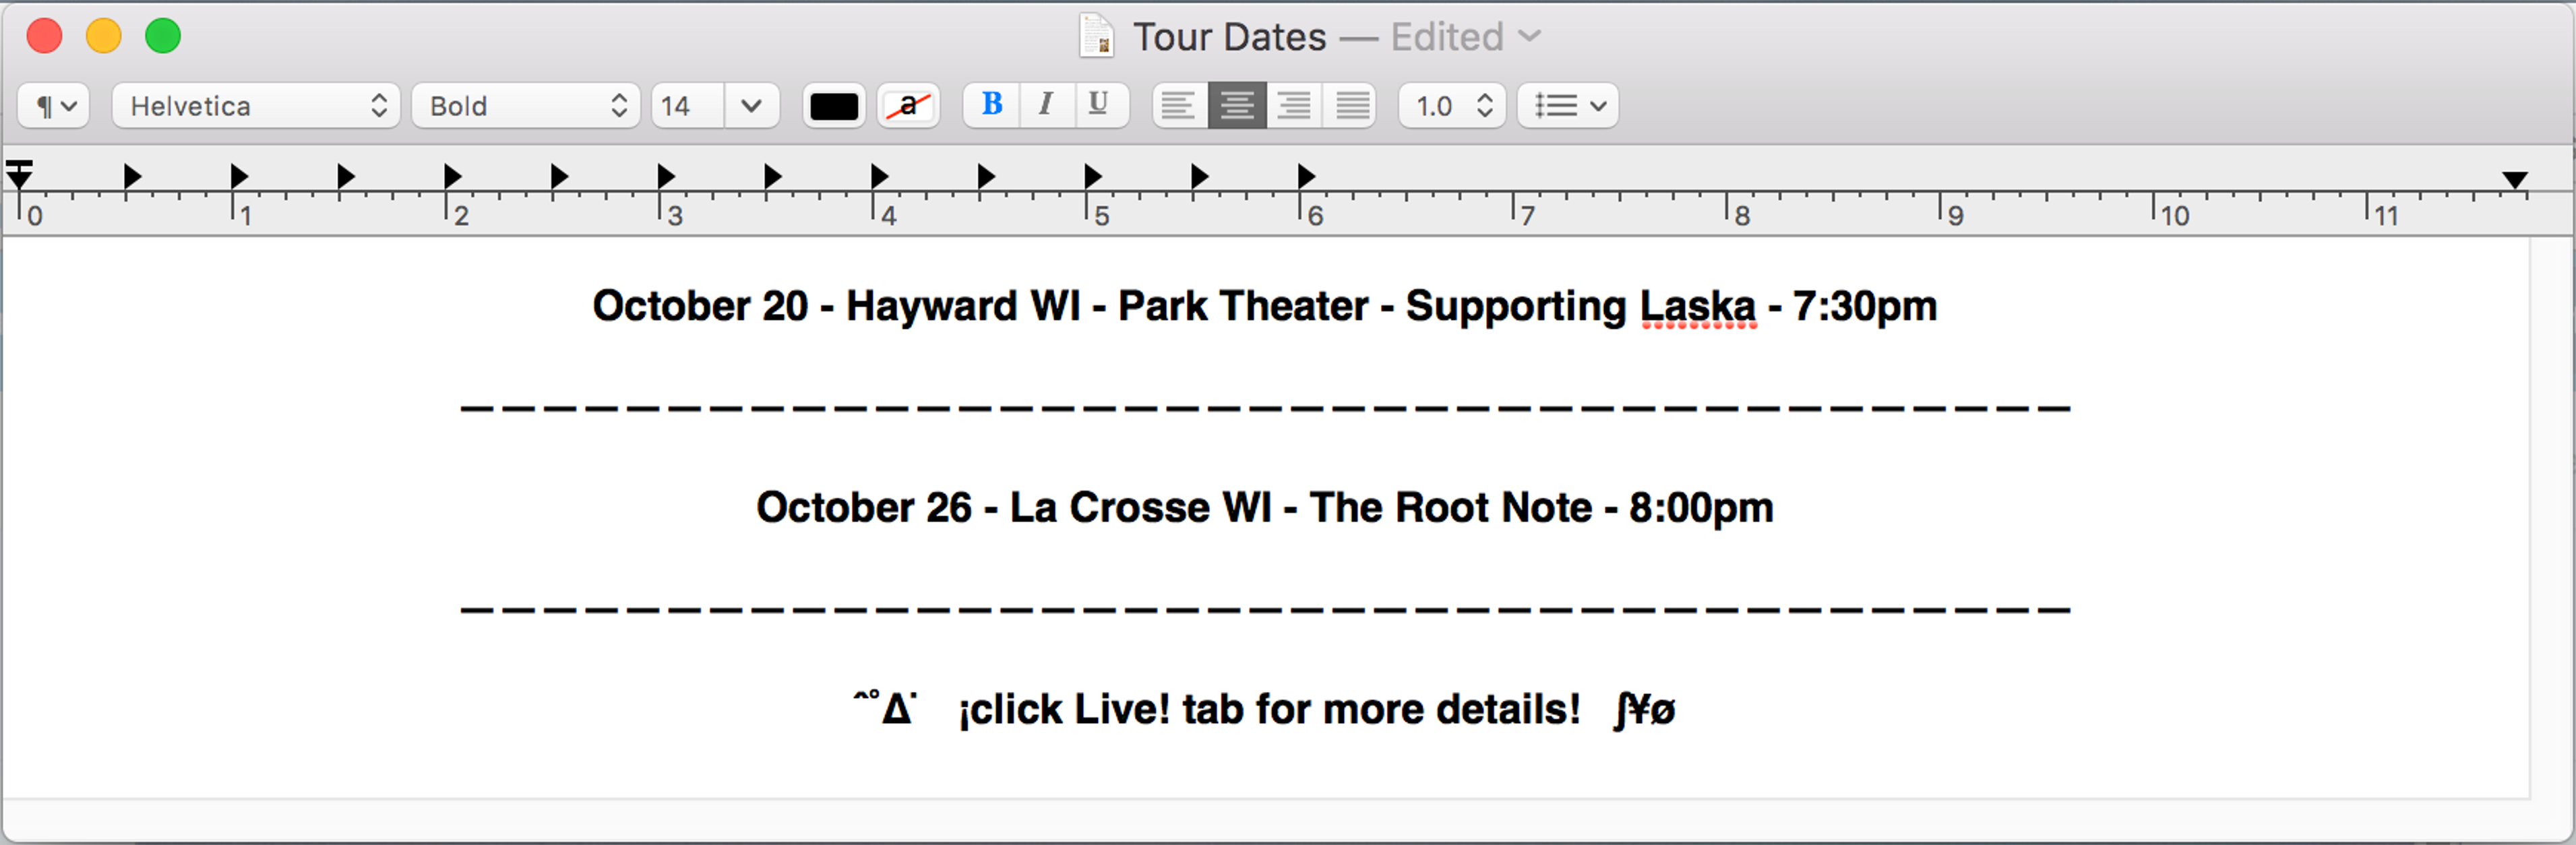Click the misspelled word Laska
Screen dimensions: 2576x845
point(1697,307)
